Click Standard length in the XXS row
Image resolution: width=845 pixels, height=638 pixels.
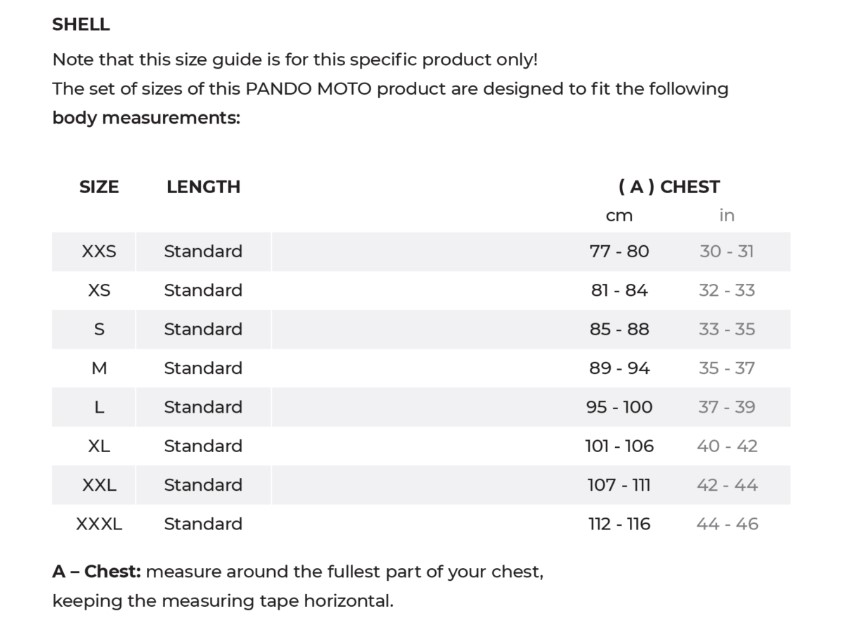tap(203, 252)
